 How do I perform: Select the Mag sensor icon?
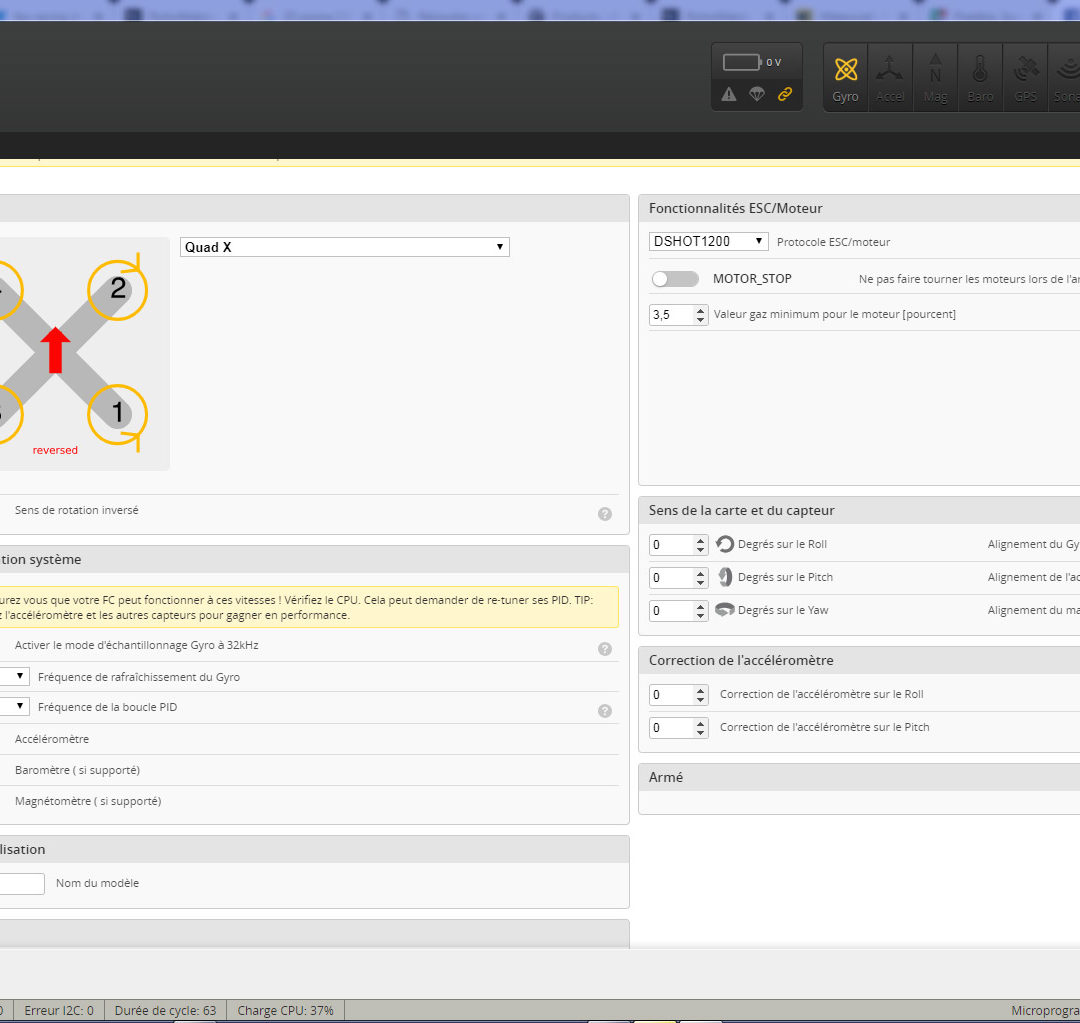(935, 77)
